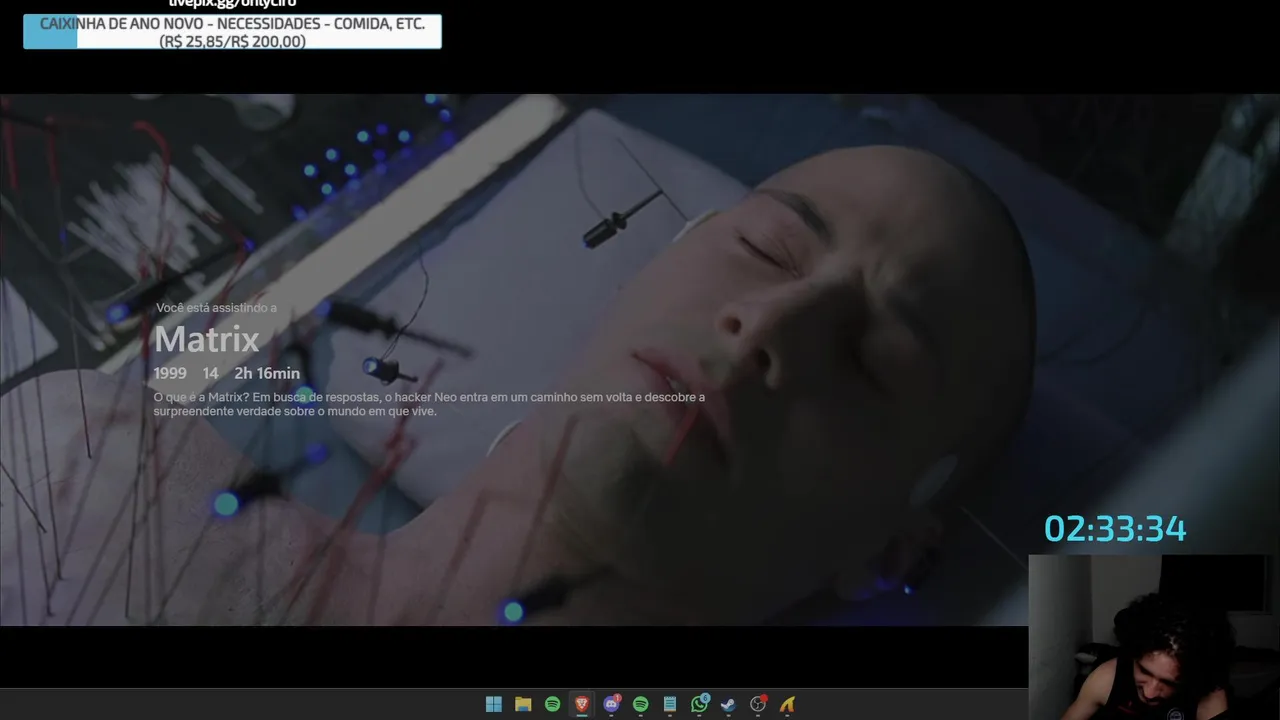Open Steam from the taskbar

(729, 704)
